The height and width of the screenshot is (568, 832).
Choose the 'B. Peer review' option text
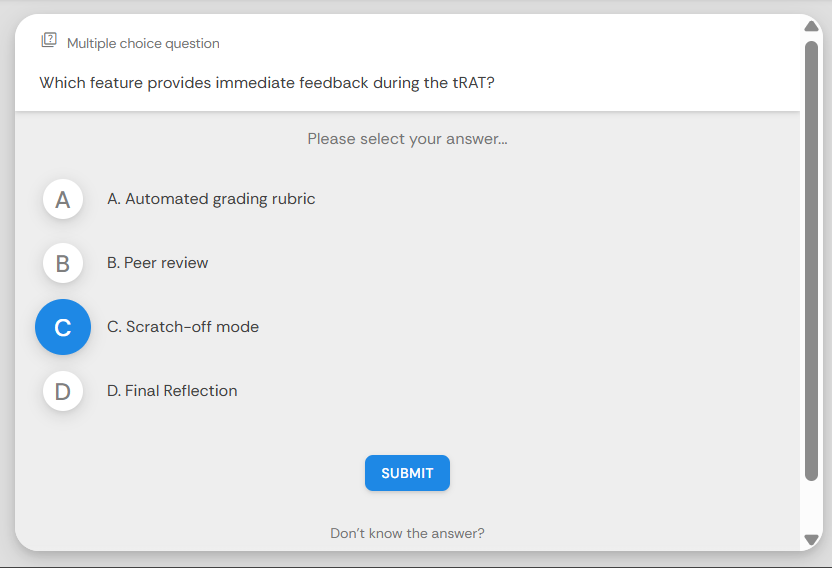pyautogui.click(x=158, y=263)
